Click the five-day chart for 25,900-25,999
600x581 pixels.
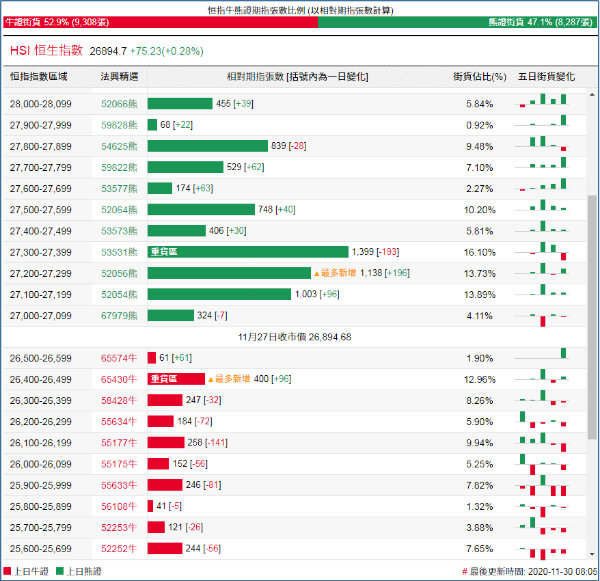click(543, 485)
